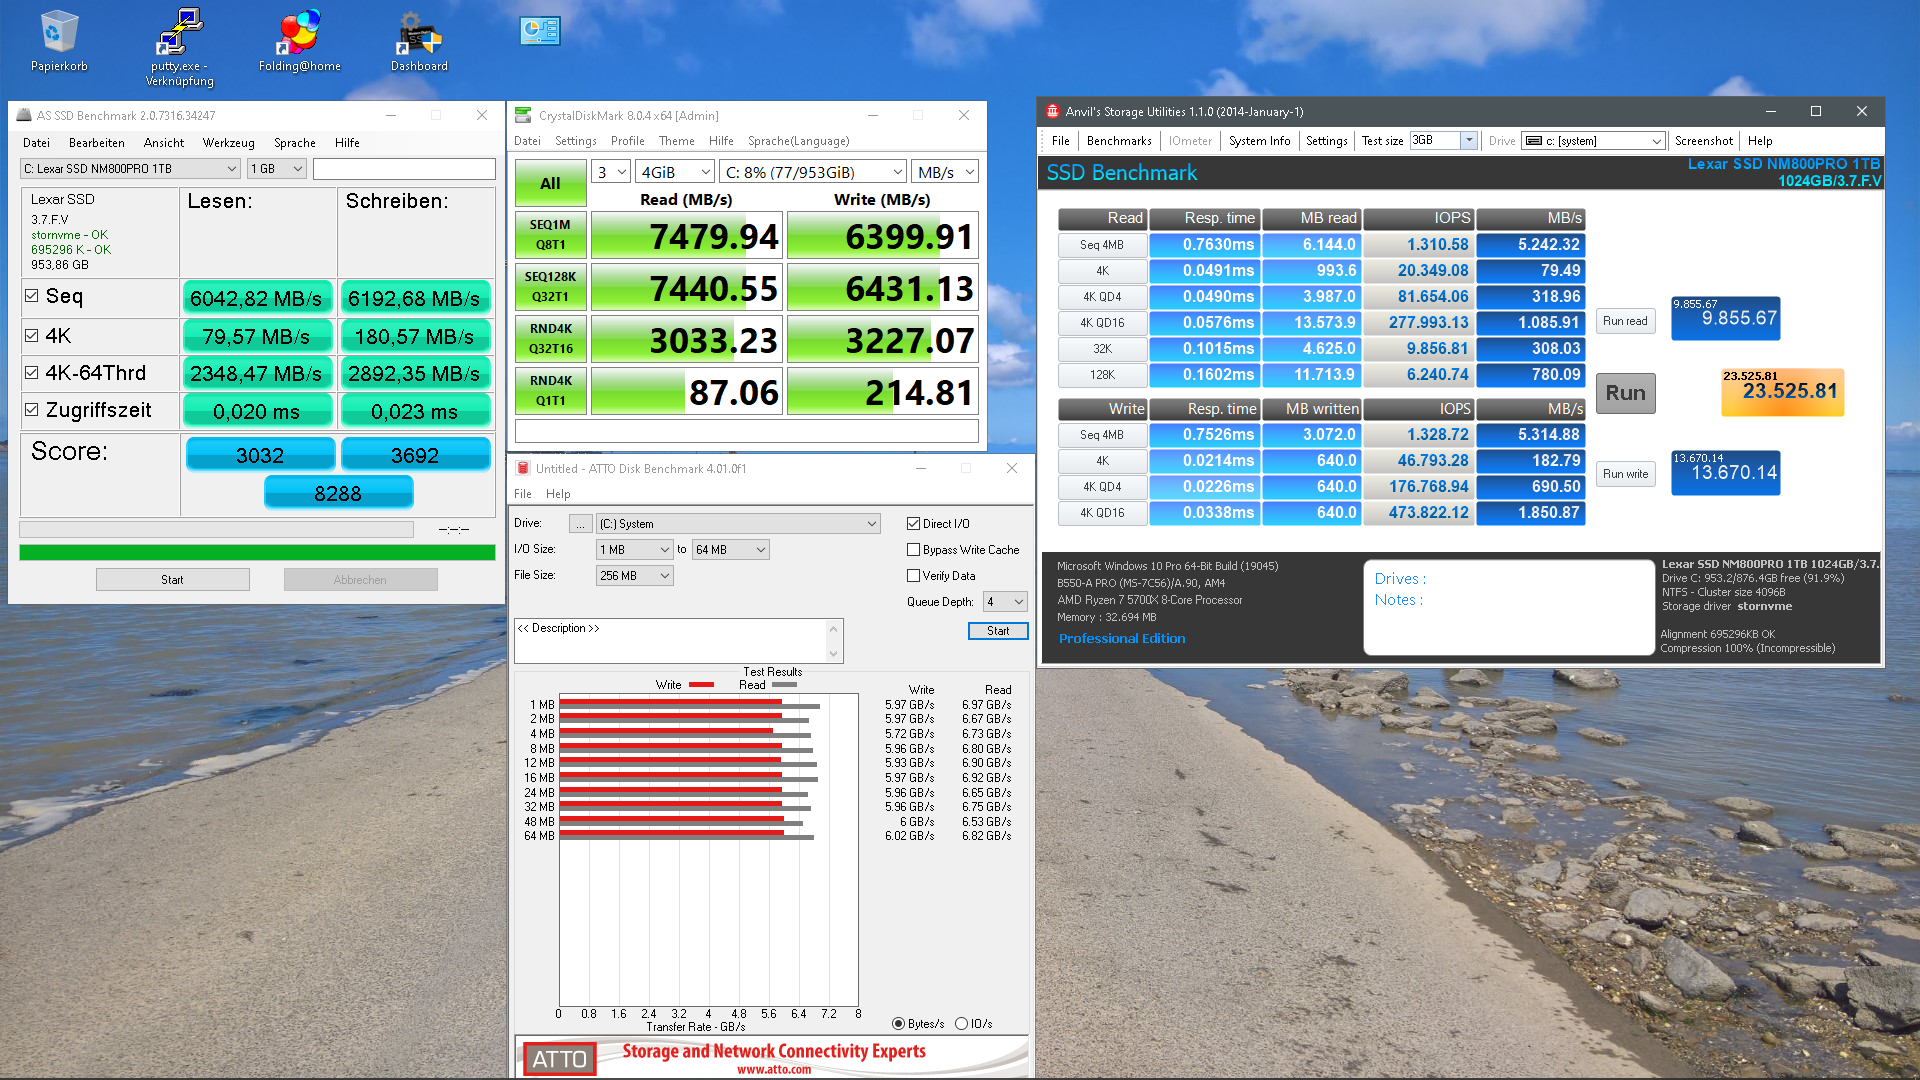Viewport: 1920px width, 1080px height.
Task: Toggle the 4K-64Thrd checkbox
Action: pos(31,373)
